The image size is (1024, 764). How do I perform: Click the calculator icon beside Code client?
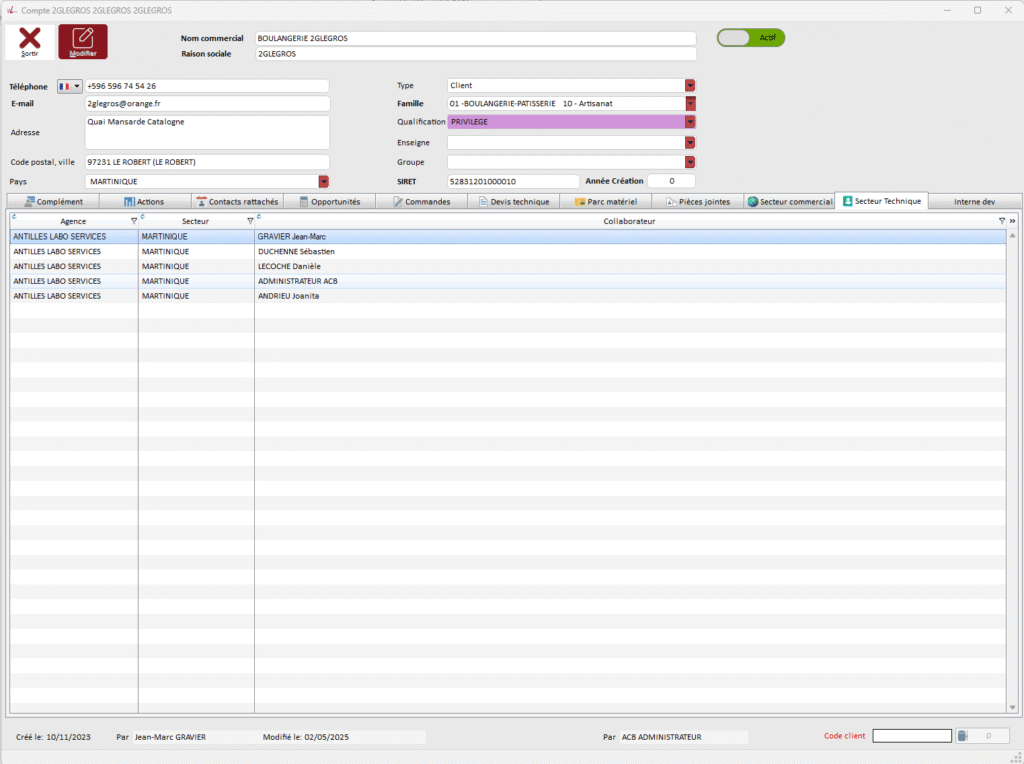(963, 737)
